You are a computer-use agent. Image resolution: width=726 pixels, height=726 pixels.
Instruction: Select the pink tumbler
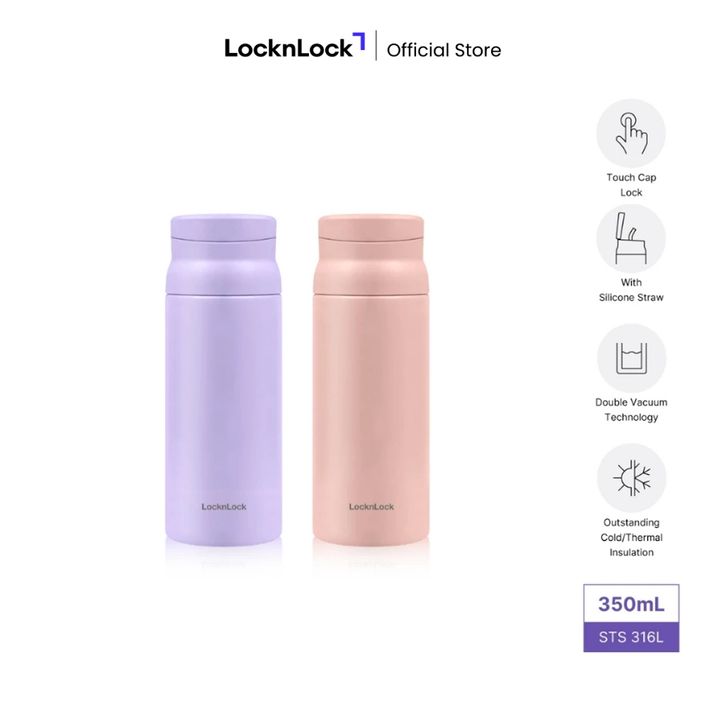[371, 379]
